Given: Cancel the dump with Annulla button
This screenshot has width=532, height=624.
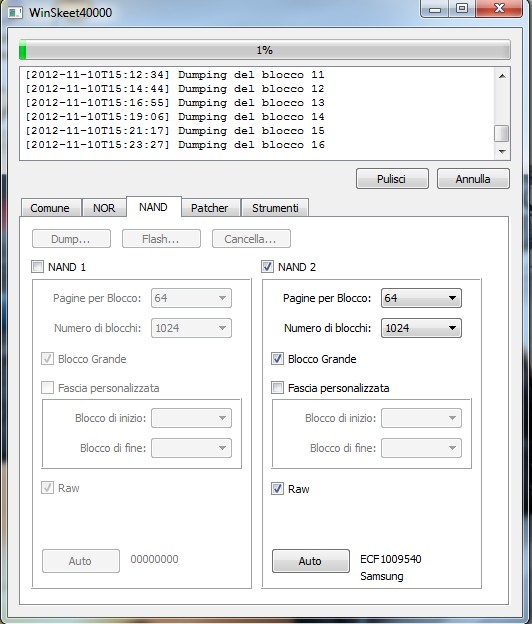Looking at the screenshot, I should click(473, 179).
